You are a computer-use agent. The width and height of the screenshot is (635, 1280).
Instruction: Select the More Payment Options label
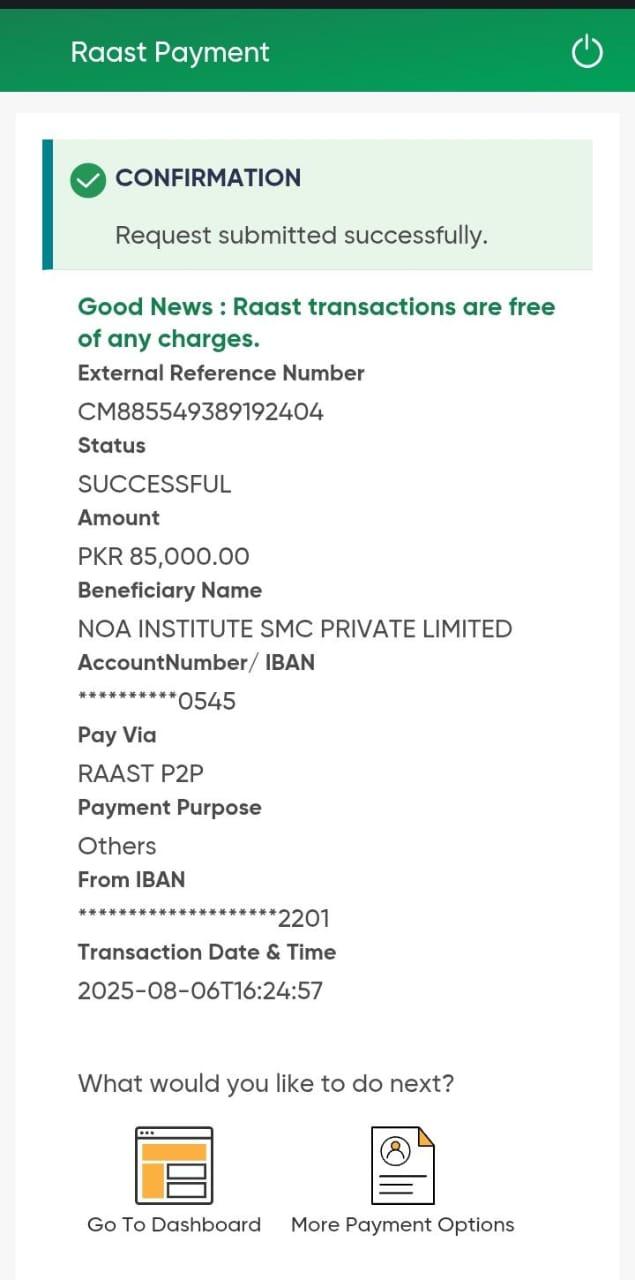(x=402, y=1225)
